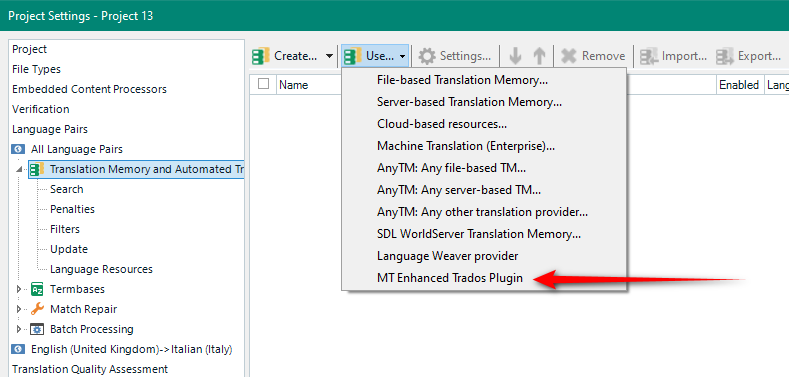Click the Remove X button

(593, 56)
